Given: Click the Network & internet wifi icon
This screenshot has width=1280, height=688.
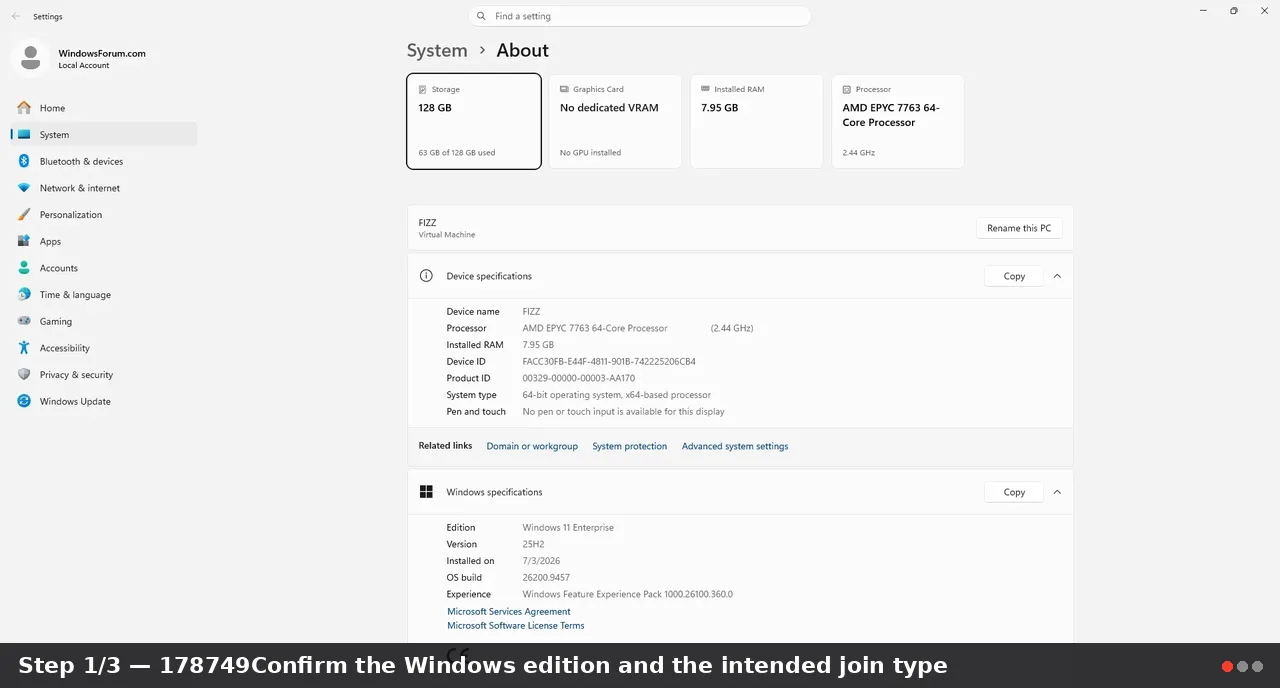Looking at the screenshot, I should (24, 188).
